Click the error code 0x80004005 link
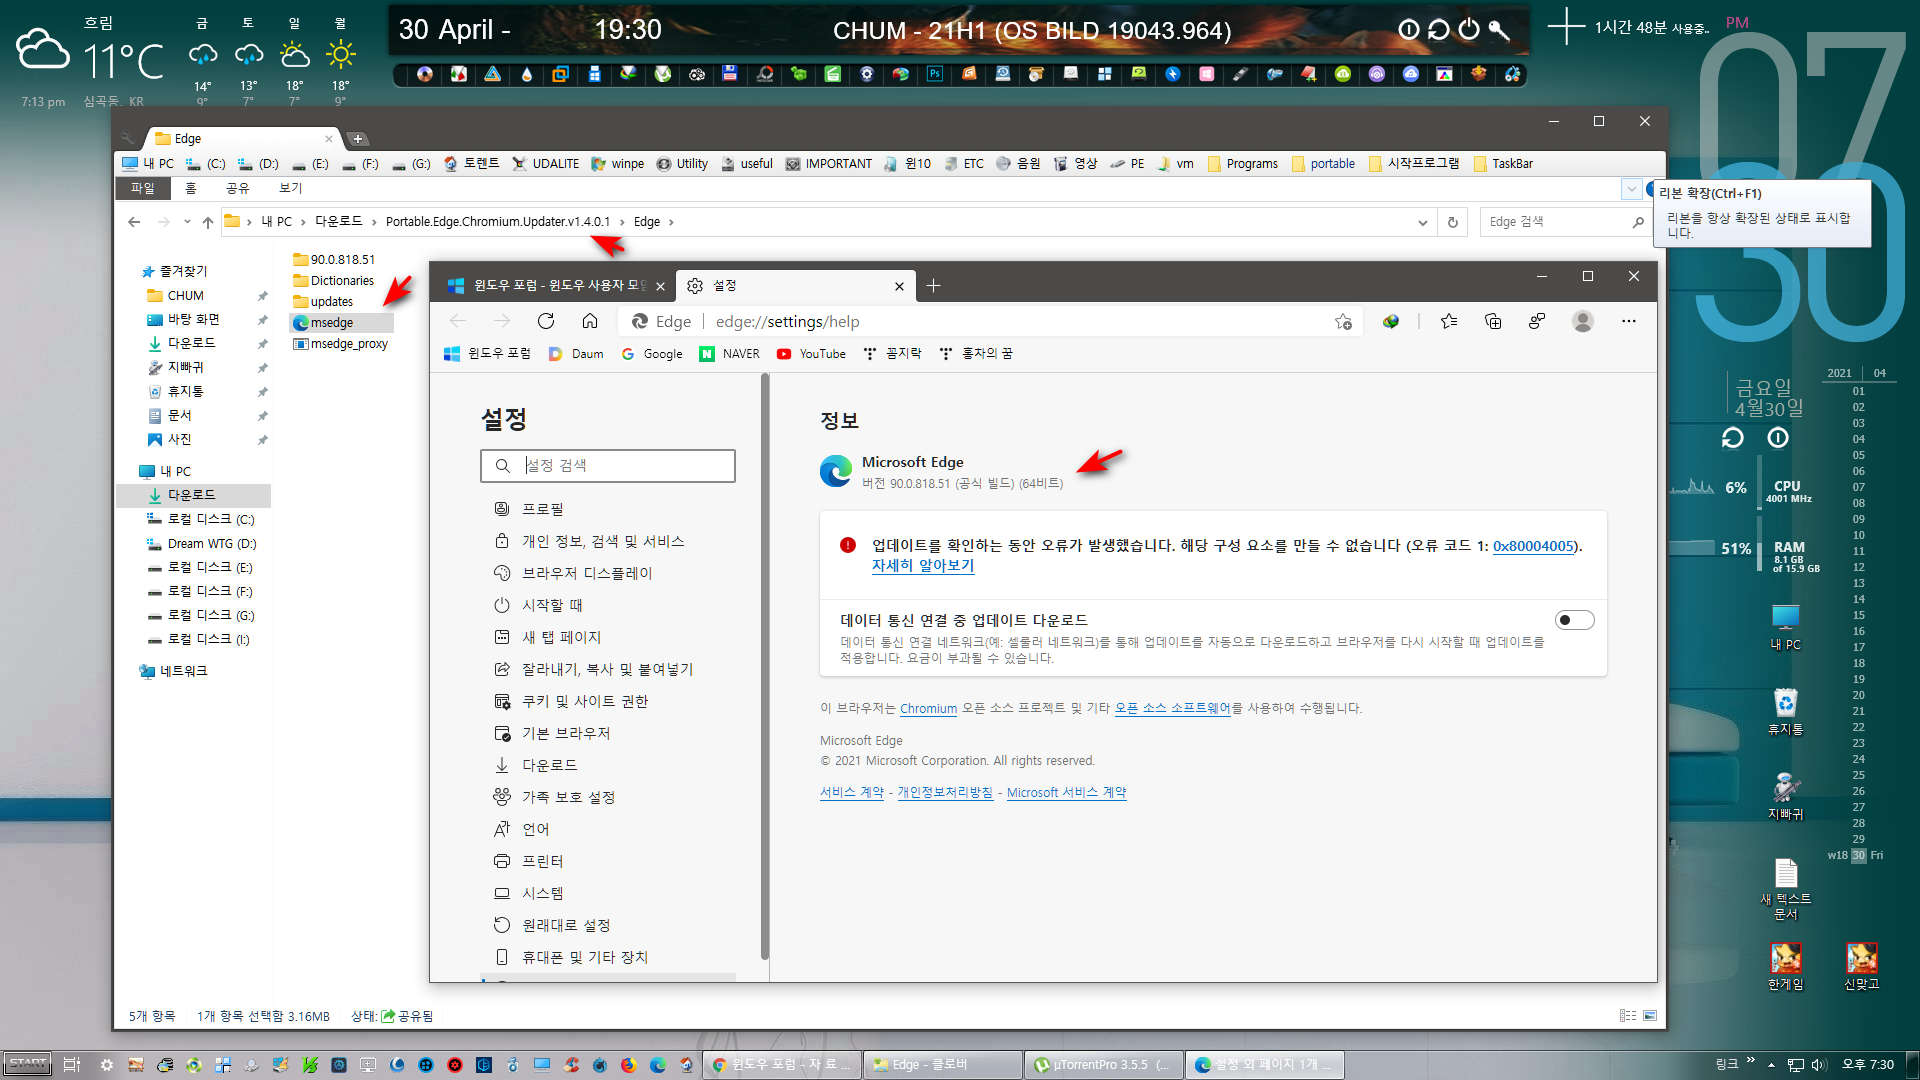Screen dimensions: 1920x1080 pyautogui.click(x=1533, y=546)
